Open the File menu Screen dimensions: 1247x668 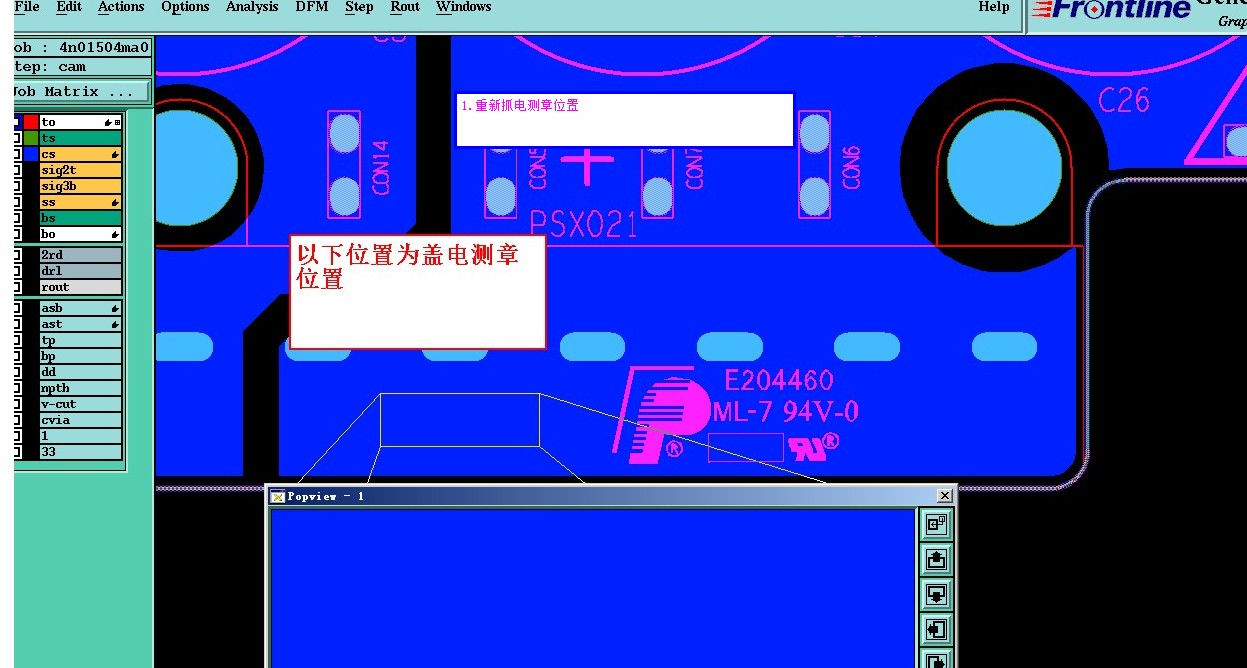coord(27,7)
